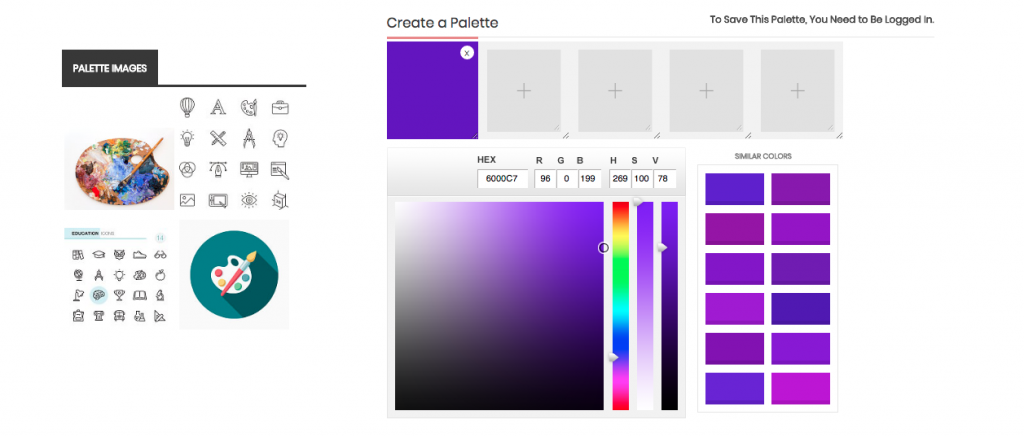The height and width of the screenshot is (437, 1024).
Task: Click the hot air balloon icon
Action: pos(187,107)
